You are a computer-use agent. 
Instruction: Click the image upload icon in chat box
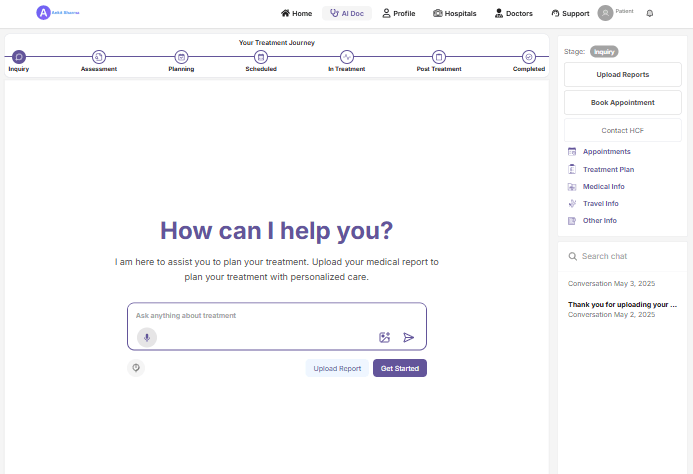385,337
